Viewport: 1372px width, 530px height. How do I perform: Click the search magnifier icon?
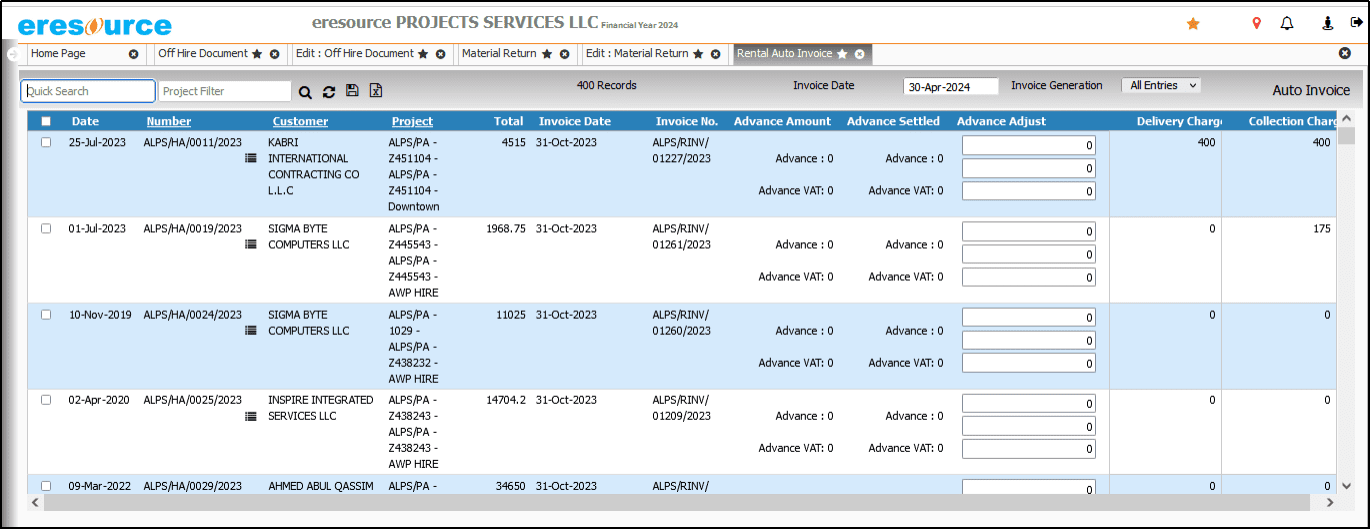click(x=305, y=92)
